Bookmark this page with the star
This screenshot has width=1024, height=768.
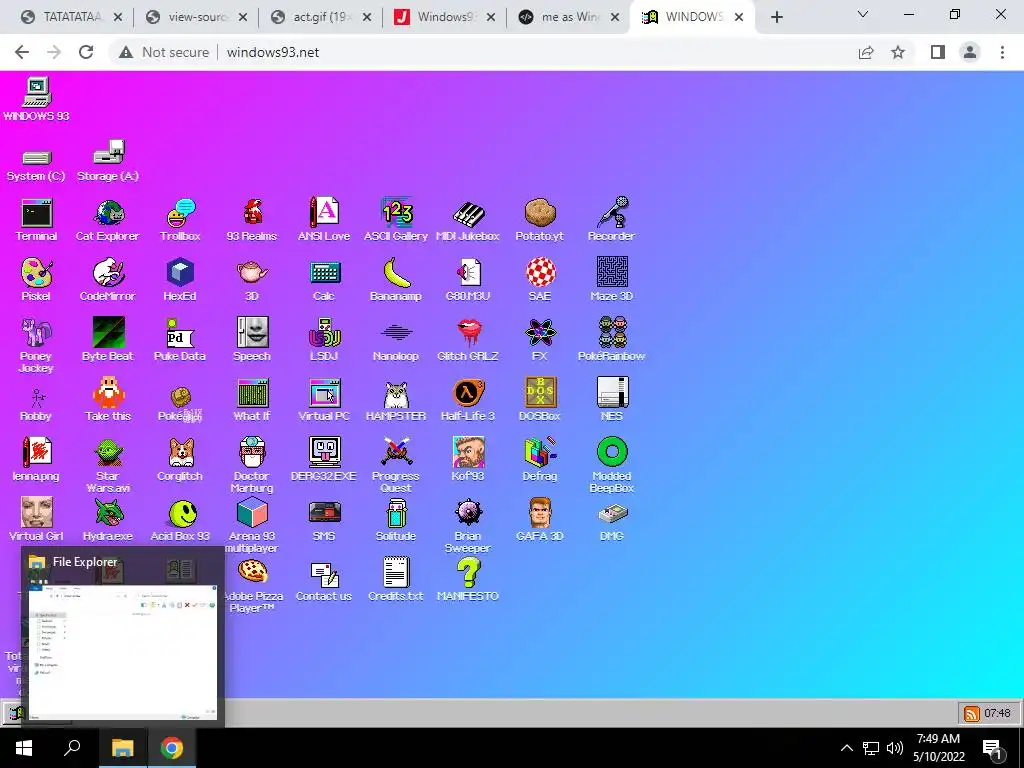pyautogui.click(x=898, y=52)
